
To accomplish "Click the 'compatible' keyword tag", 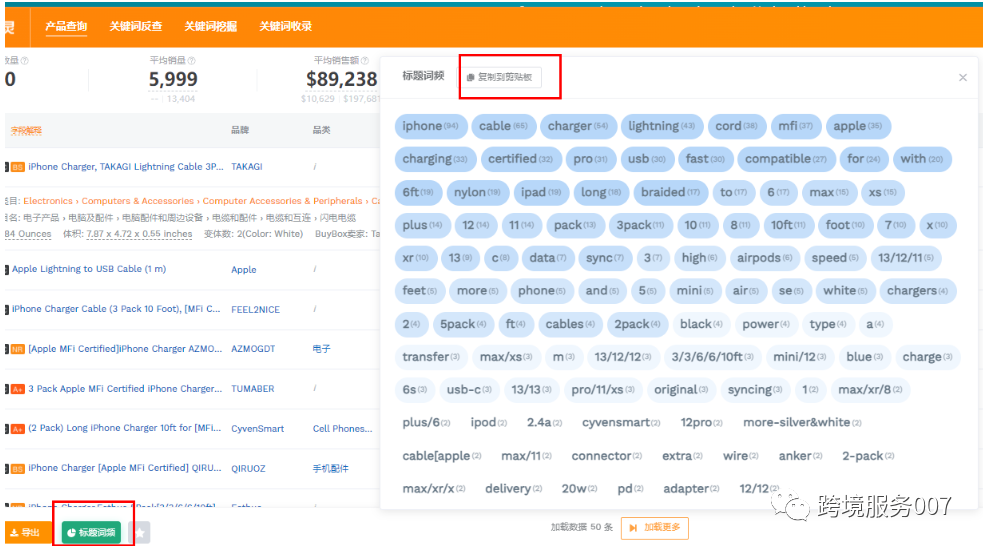I will (x=786, y=159).
